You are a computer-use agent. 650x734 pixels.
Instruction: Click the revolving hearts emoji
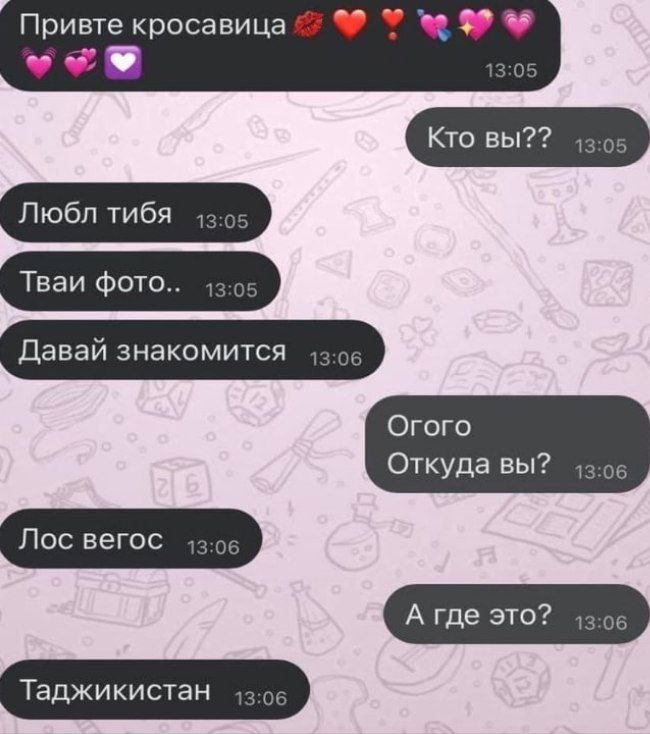(80, 63)
